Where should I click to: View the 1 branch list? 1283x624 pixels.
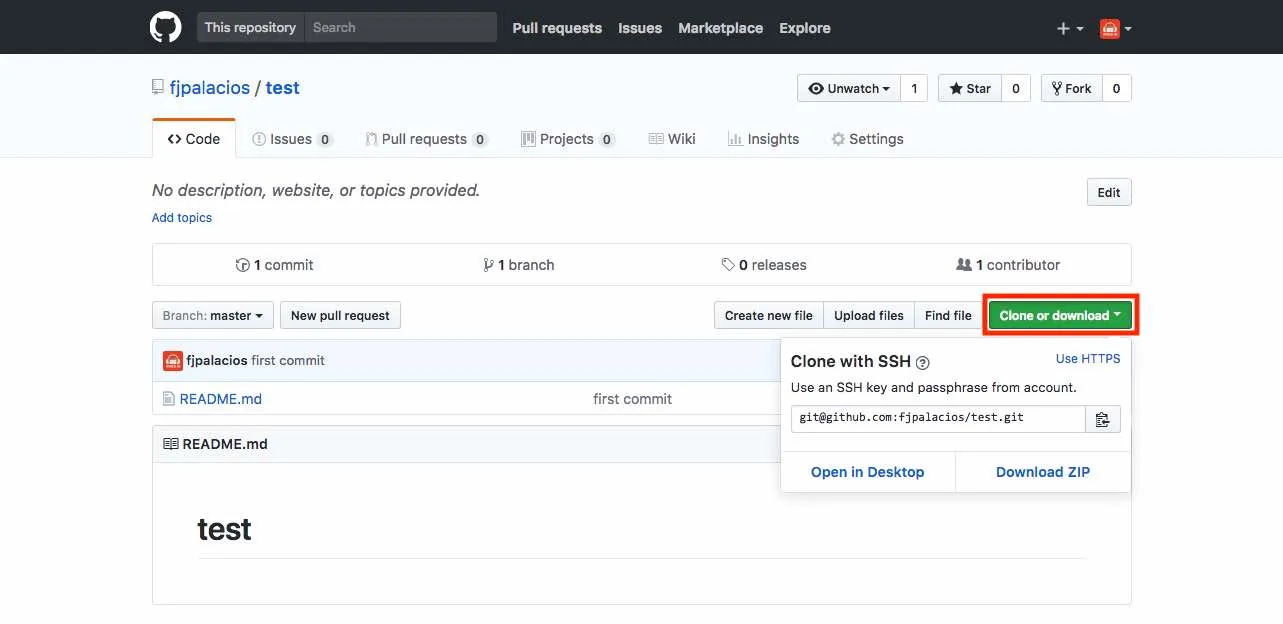[518, 265]
